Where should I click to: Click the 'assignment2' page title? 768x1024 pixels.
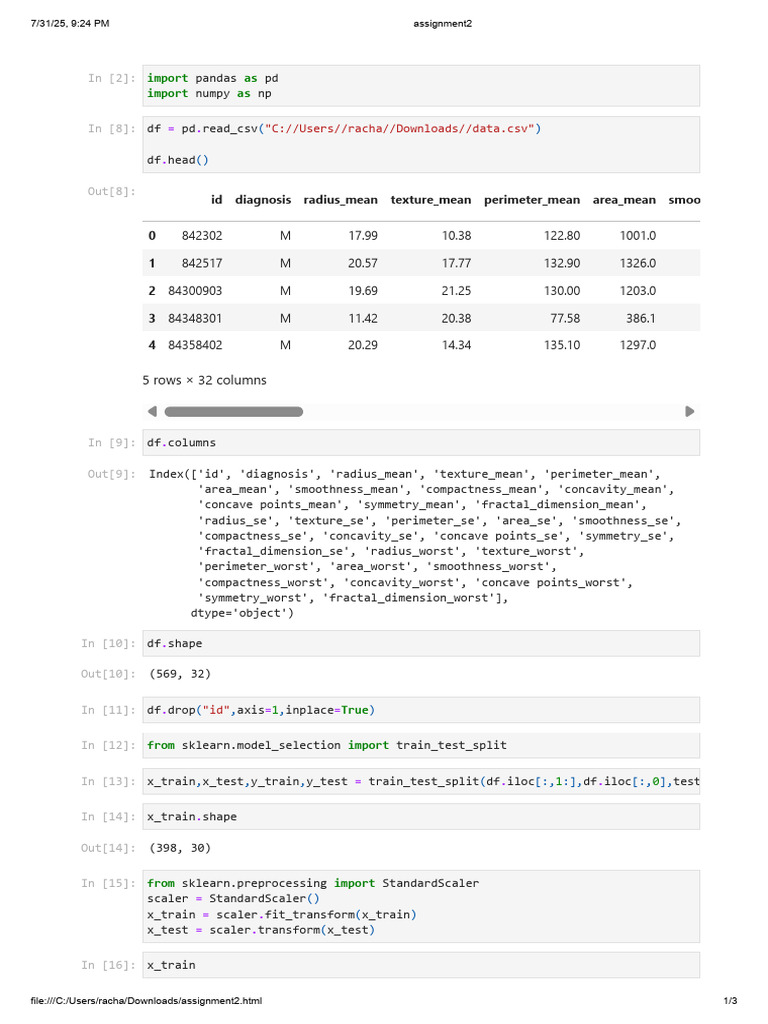click(443, 24)
